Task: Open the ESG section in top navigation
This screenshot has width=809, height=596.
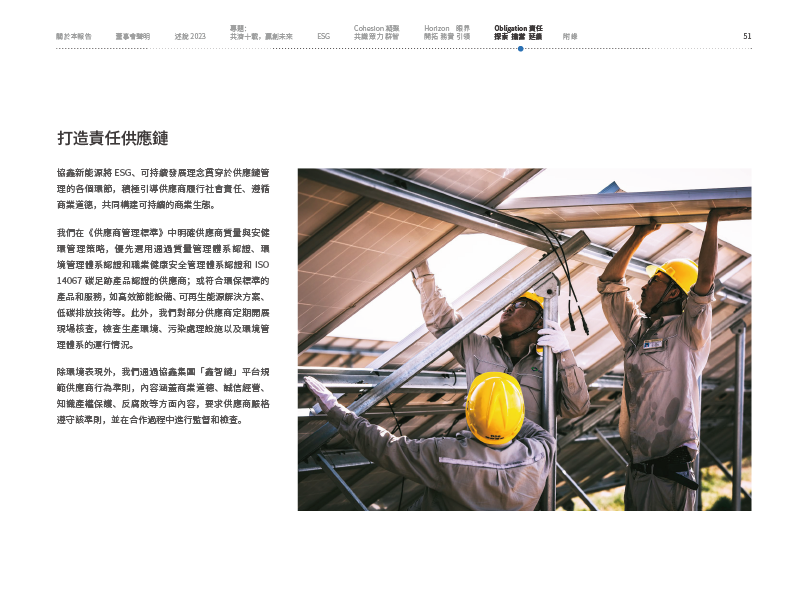Action: (x=323, y=36)
